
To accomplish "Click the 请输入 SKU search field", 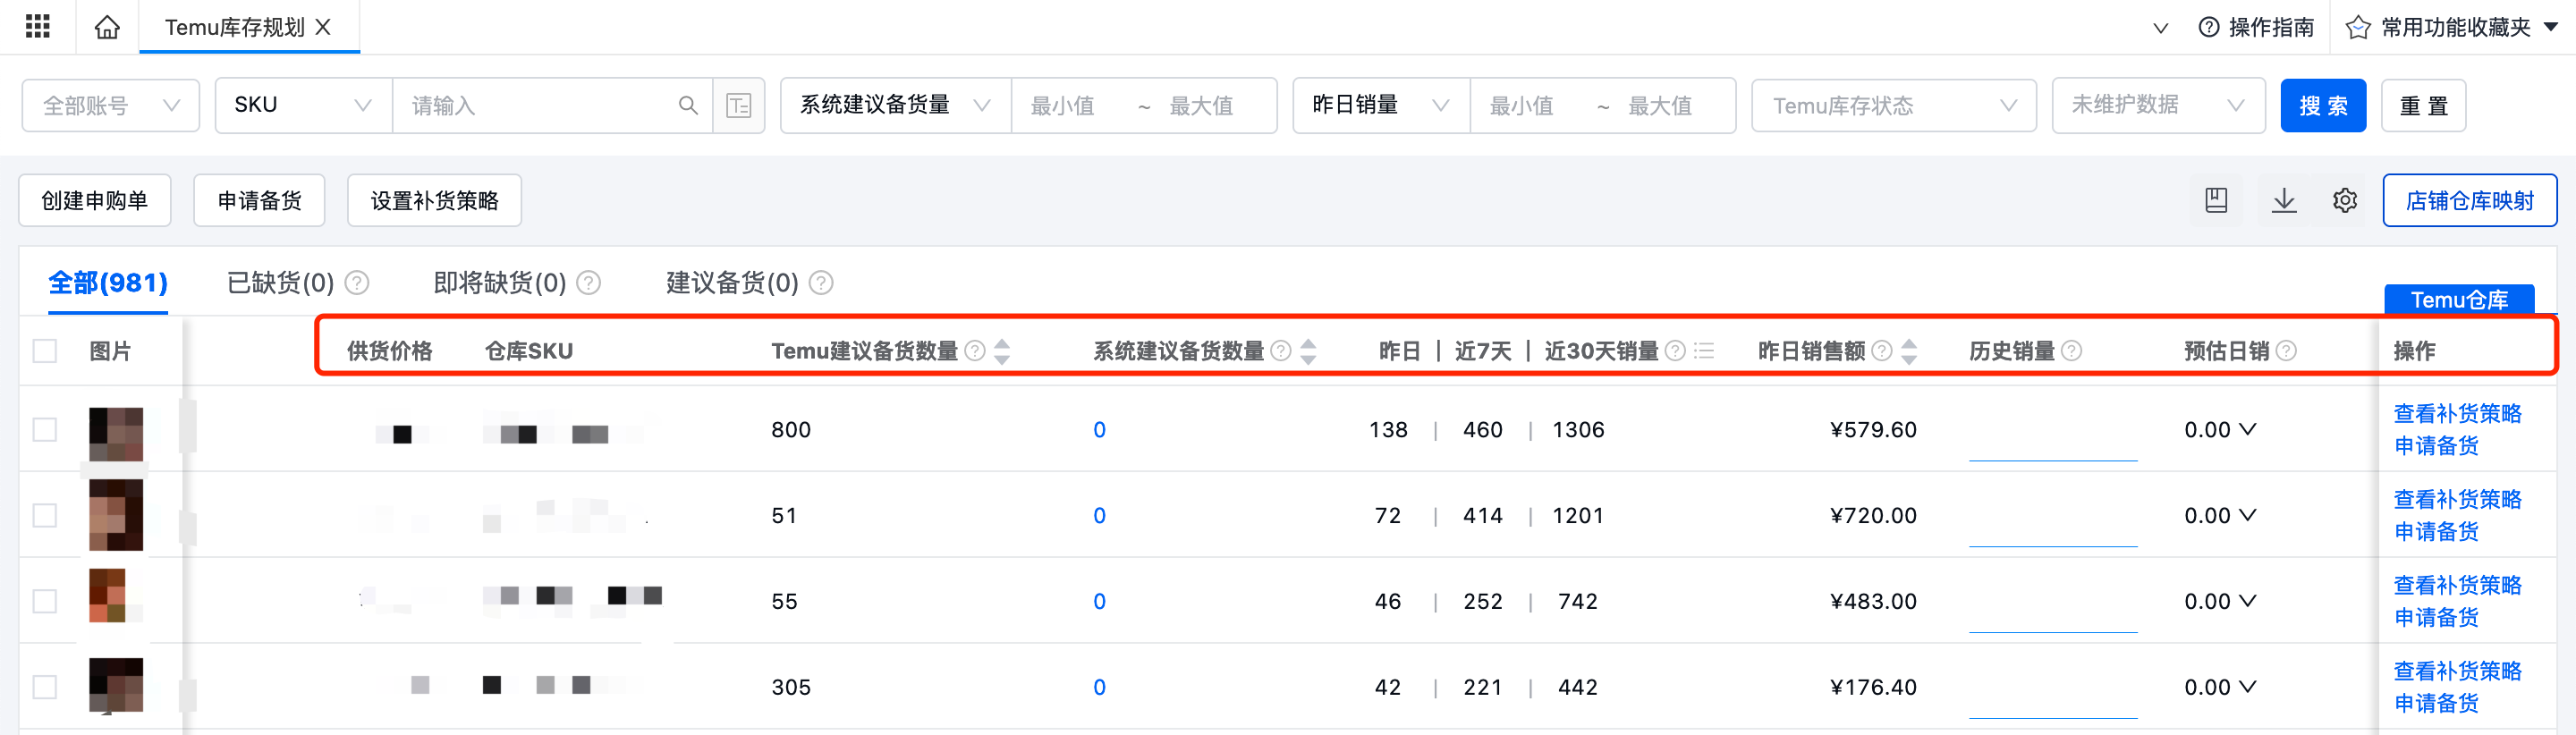I will [x=535, y=105].
